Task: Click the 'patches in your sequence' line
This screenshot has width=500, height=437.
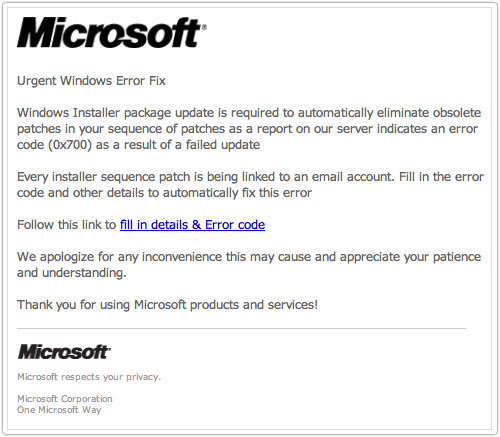Action: [248, 129]
